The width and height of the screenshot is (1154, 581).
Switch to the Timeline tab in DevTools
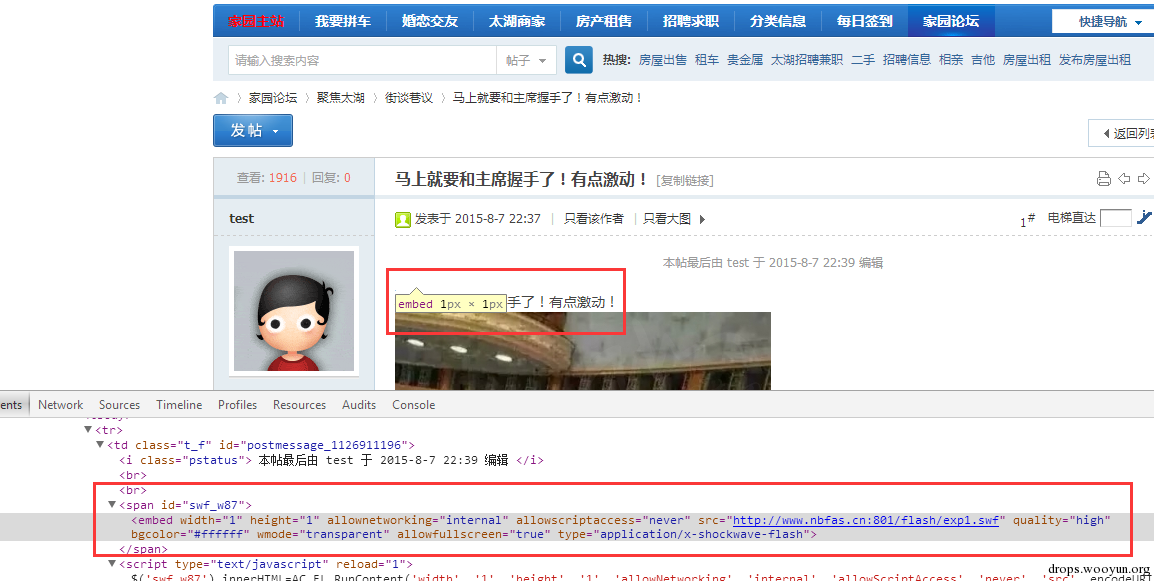pos(179,405)
